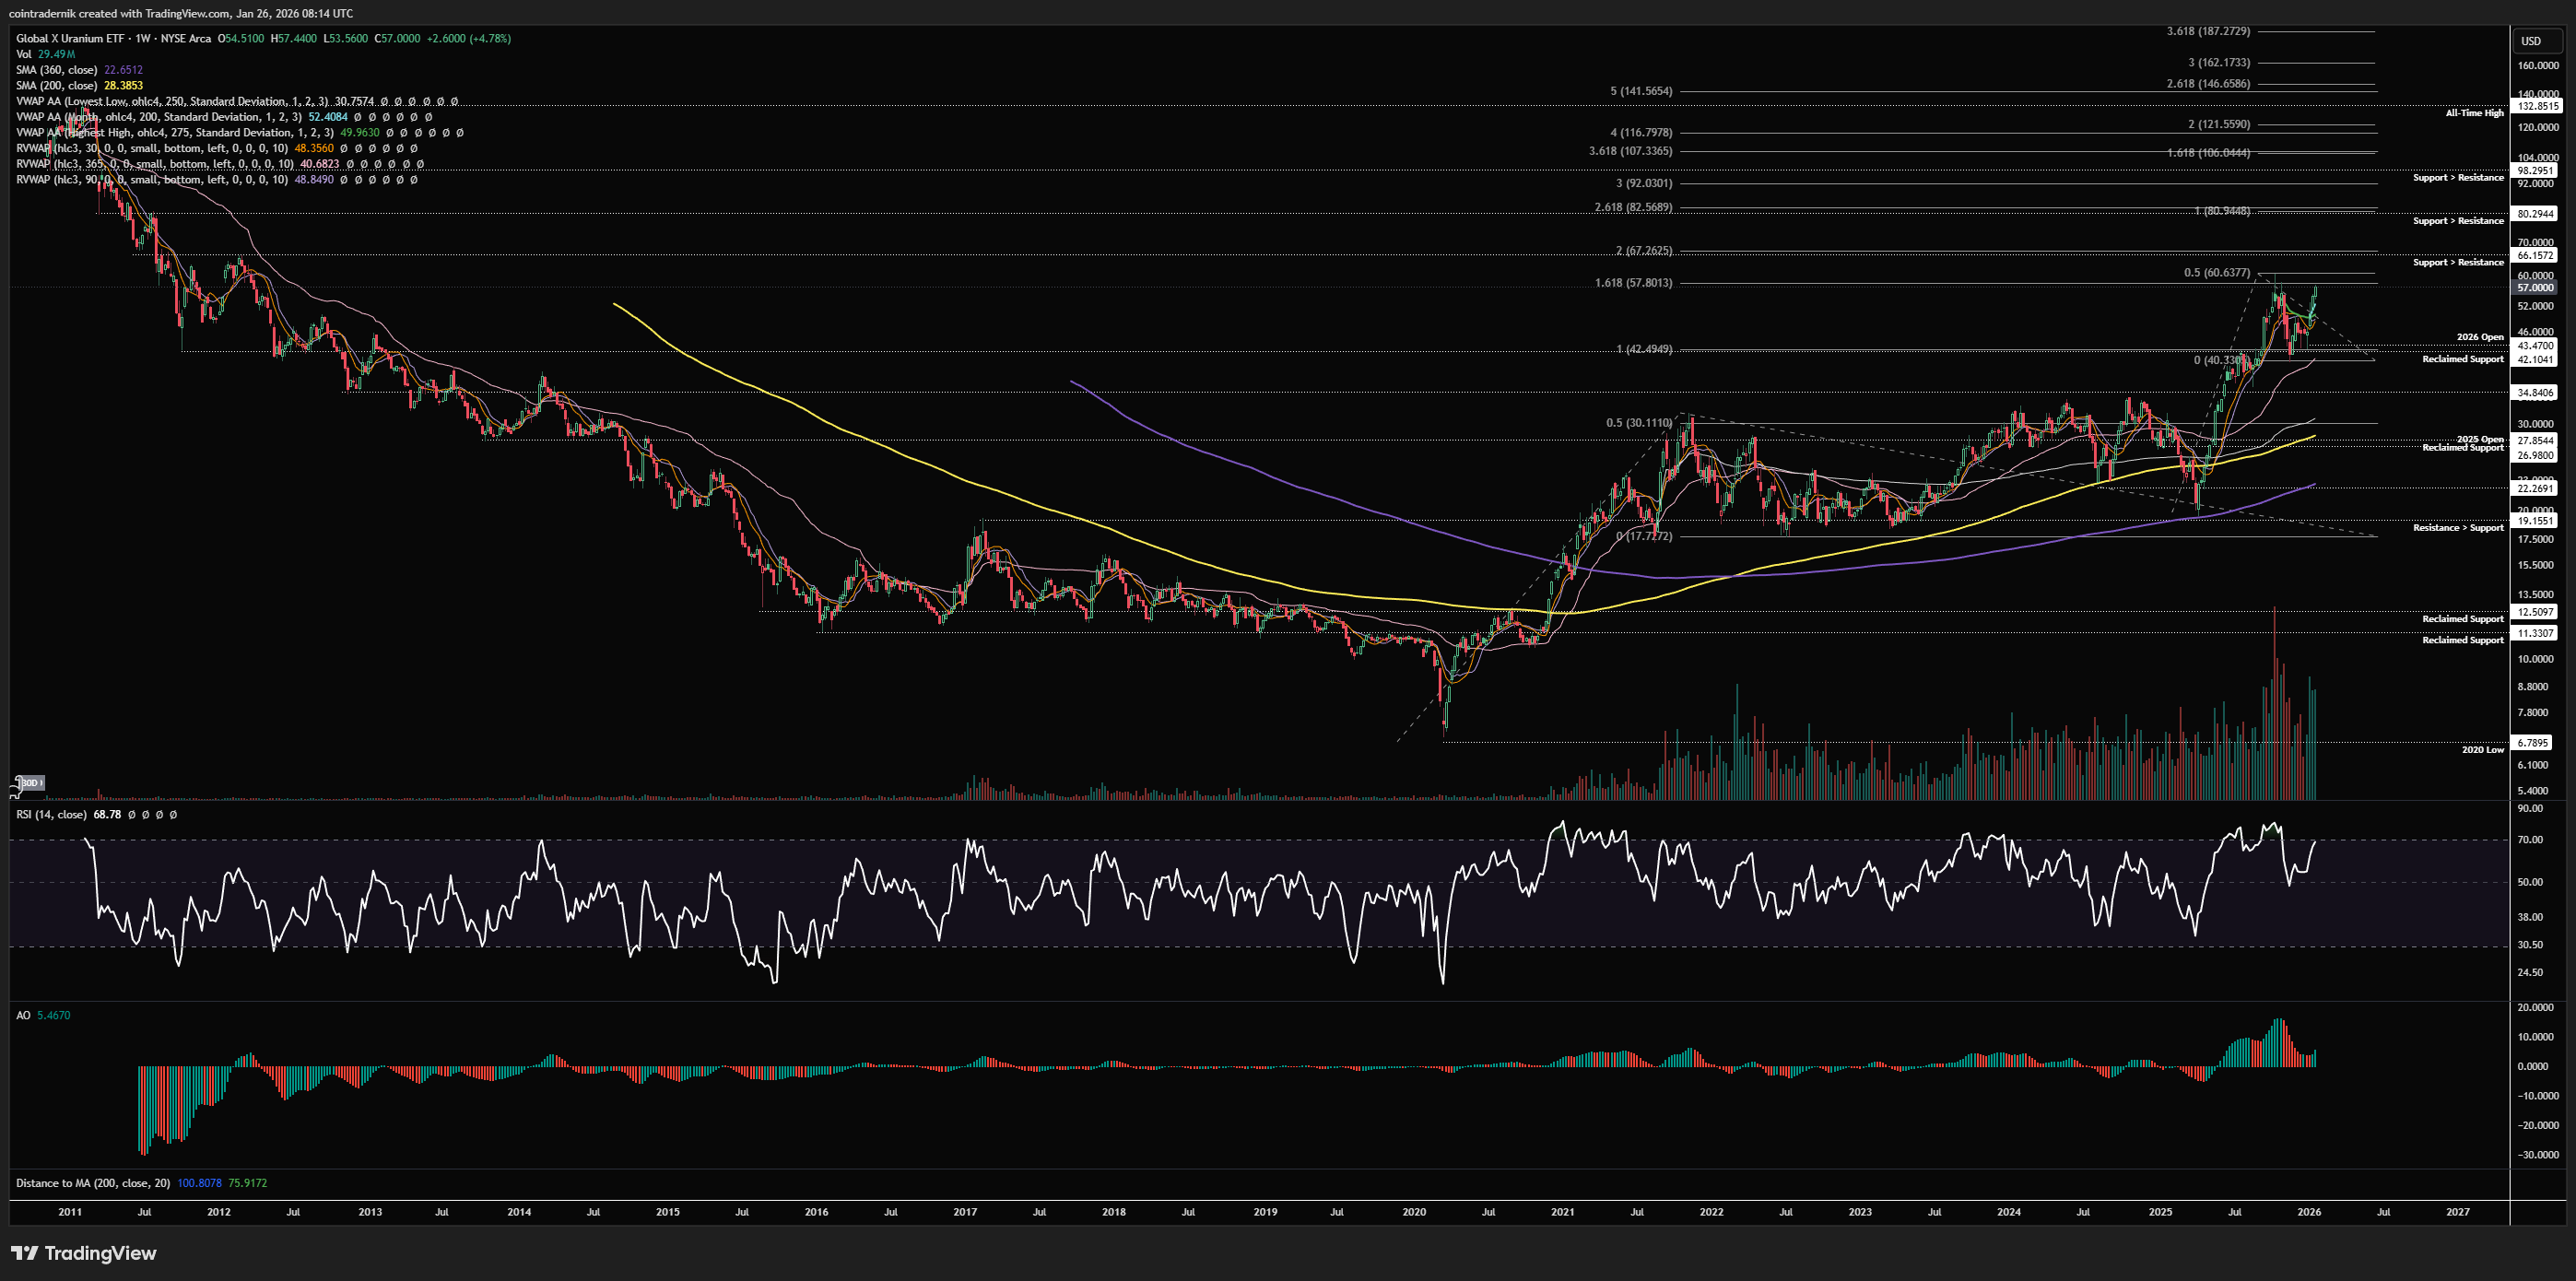Click the 2020 Low annotation label
Image resolution: width=2576 pixels, height=1281 pixels.
2482,749
